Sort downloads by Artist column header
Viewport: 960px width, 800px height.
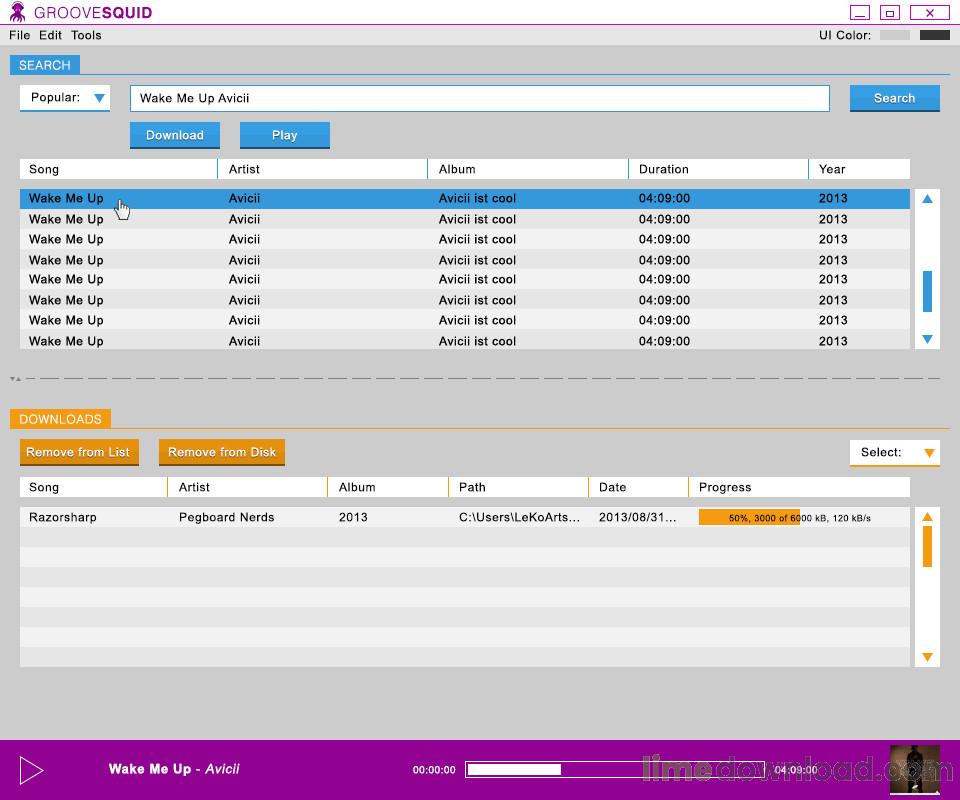247,487
